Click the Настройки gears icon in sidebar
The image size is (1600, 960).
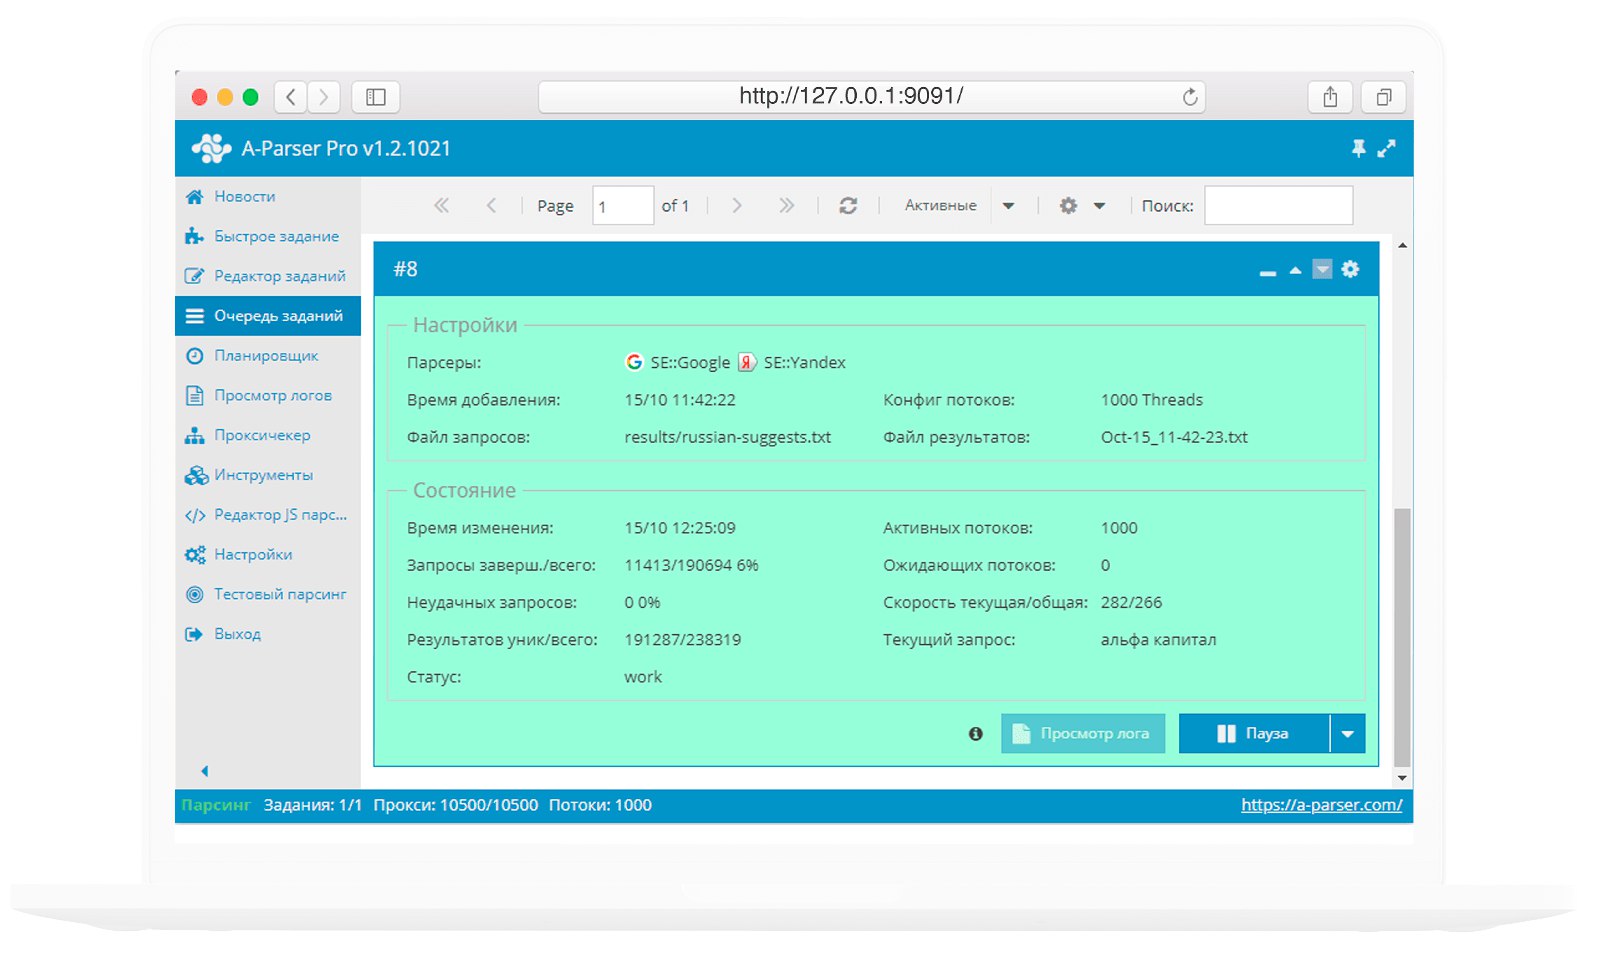(195, 555)
